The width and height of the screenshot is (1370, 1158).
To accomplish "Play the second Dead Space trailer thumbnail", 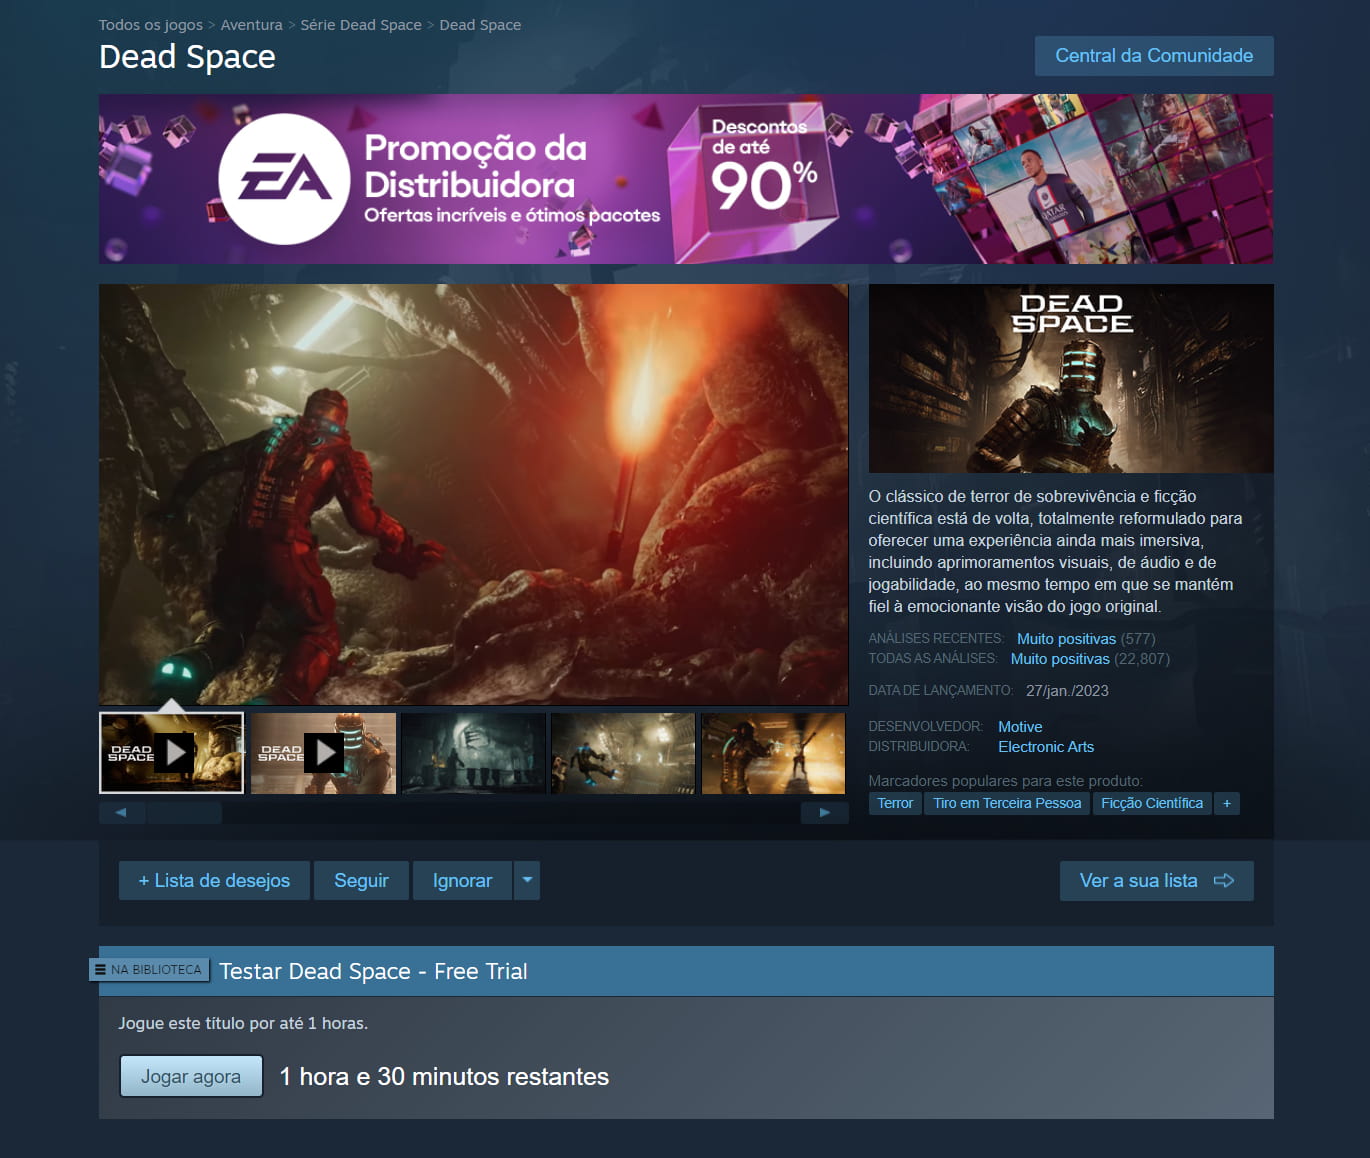I will click(323, 753).
